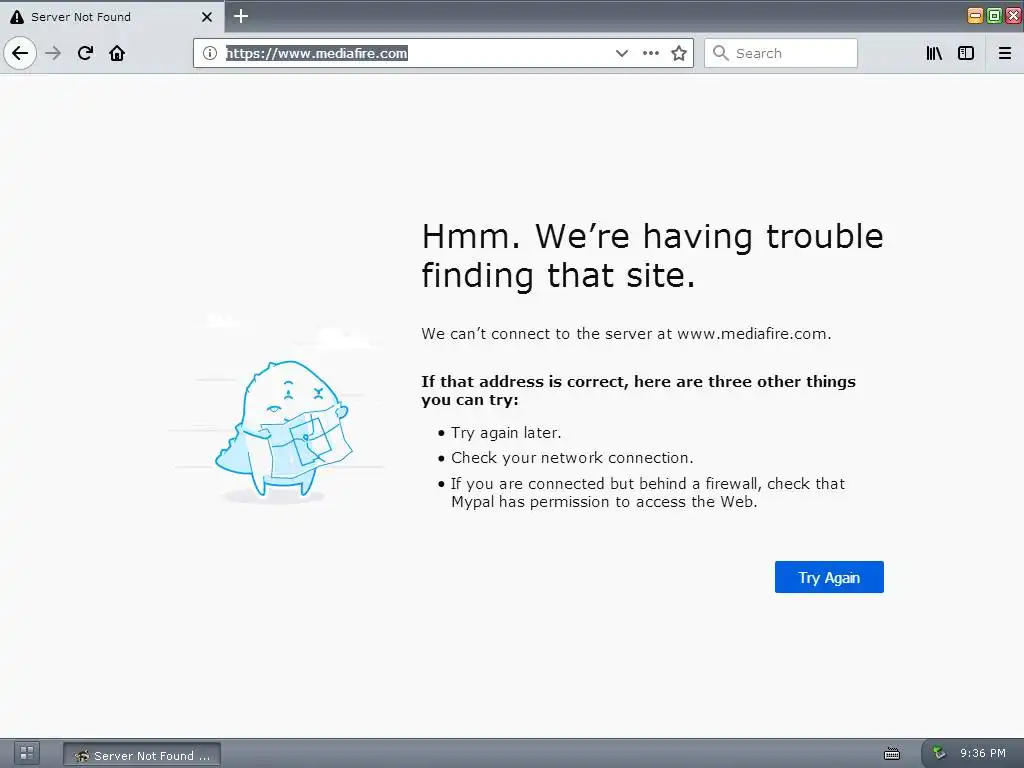Open a new tab with the plus
The height and width of the screenshot is (768, 1024).
tap(241, 16)
